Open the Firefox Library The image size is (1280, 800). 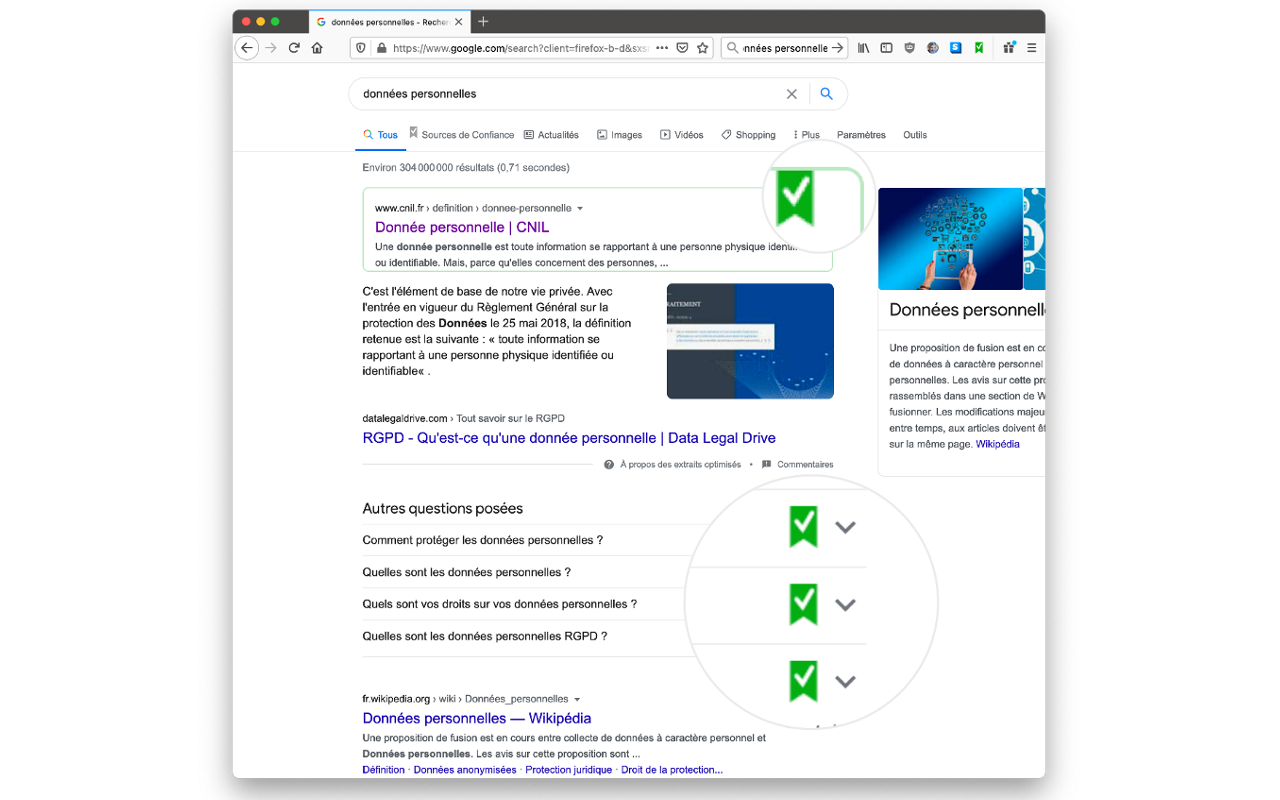pyautogui.click(x=863, y=48)
